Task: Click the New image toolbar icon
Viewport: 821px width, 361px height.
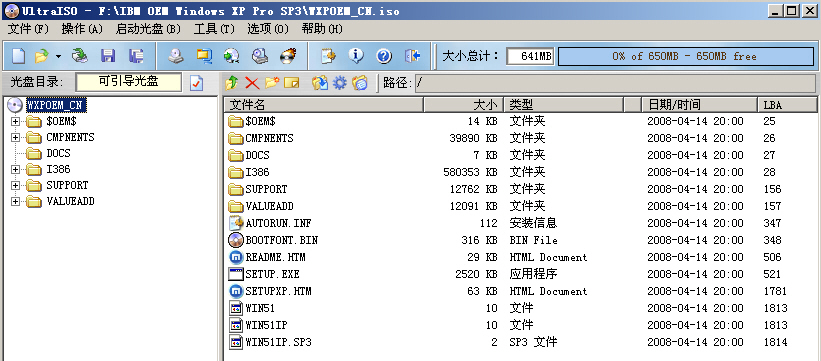Action: (x=18, y=56)
